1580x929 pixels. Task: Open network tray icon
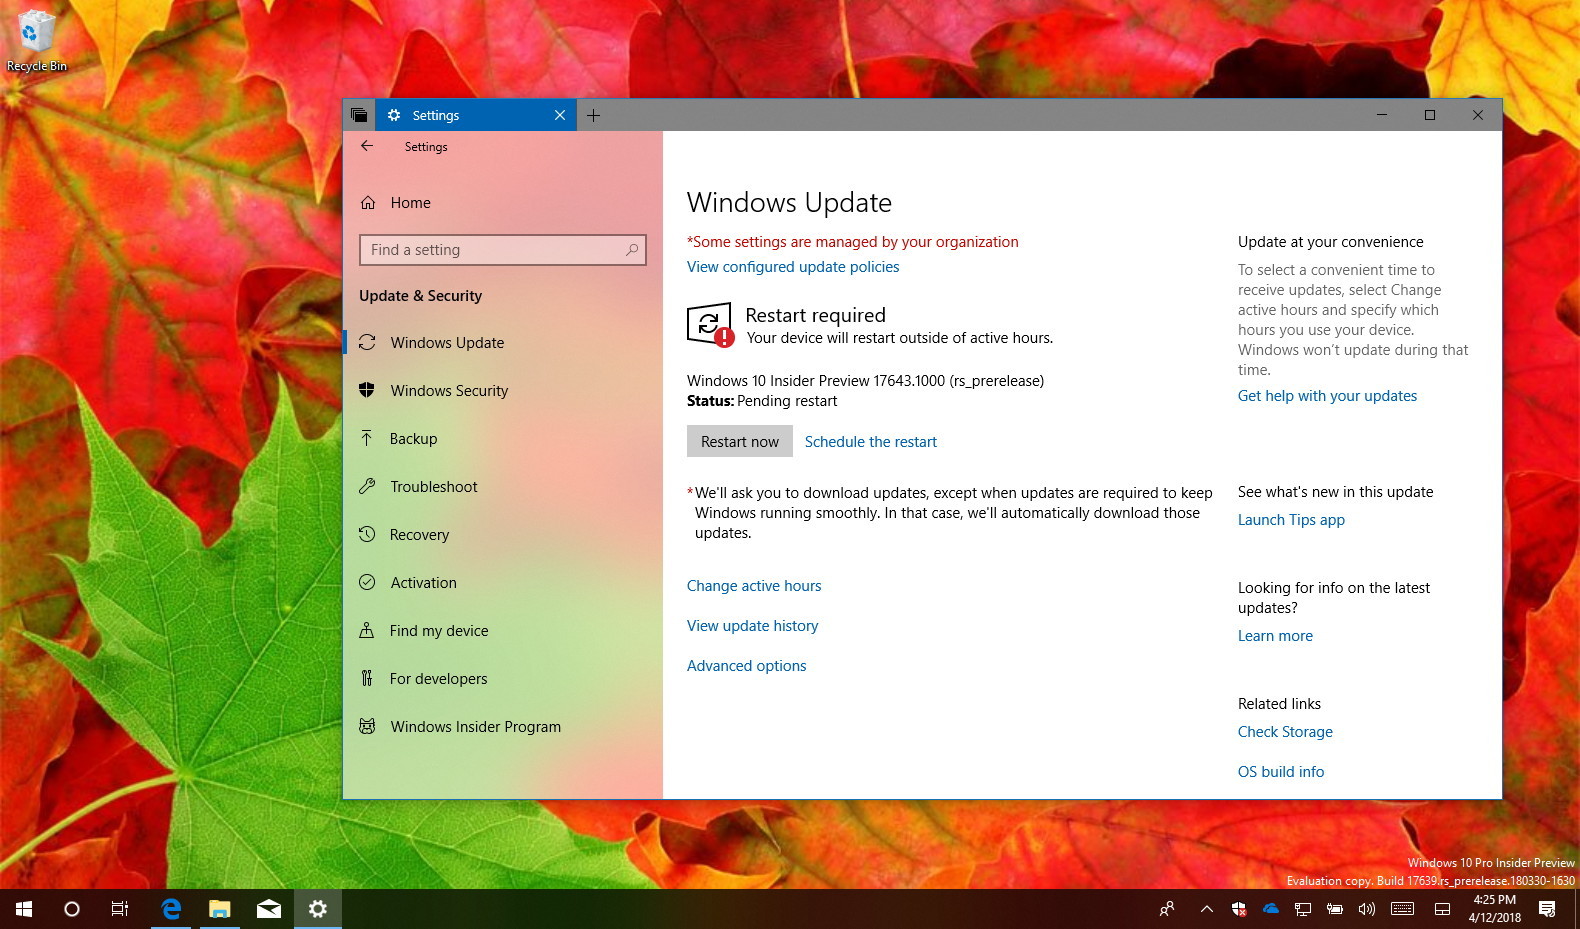pyautogui.click(x=1303, y=909)
